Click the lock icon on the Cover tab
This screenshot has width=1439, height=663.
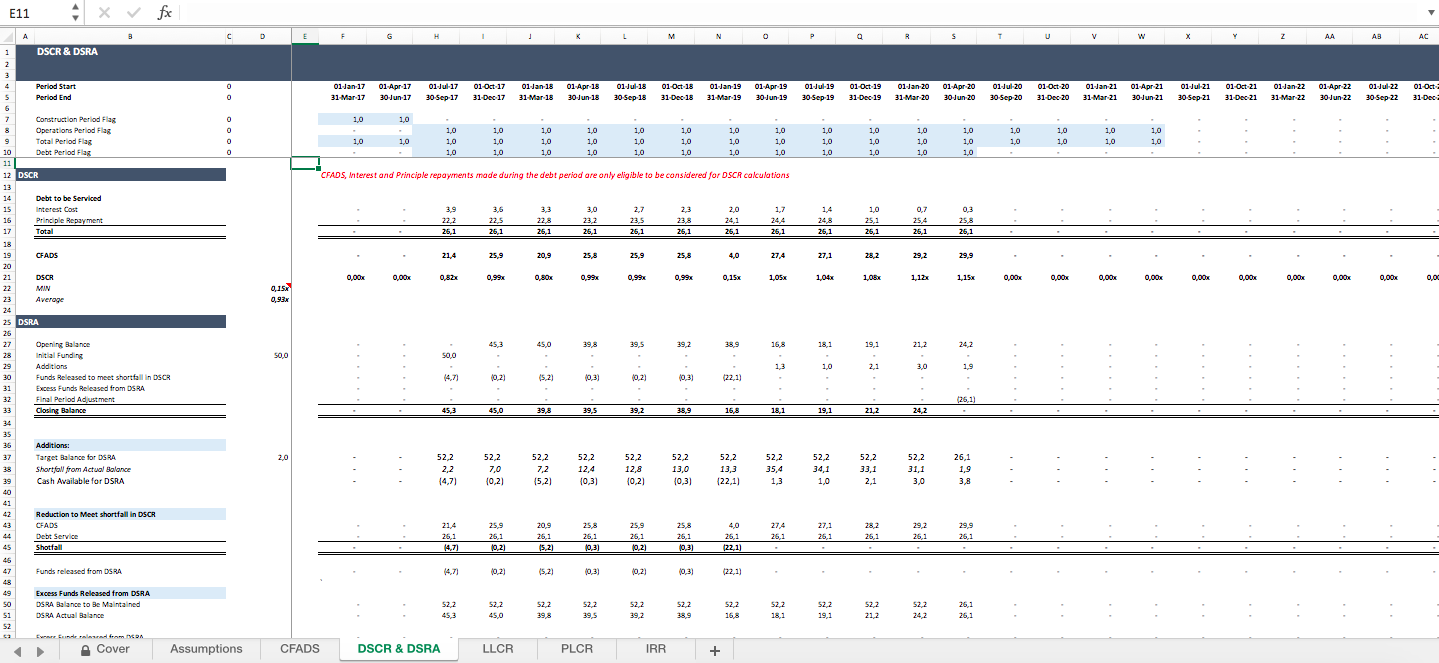click(x=86, y=649)
